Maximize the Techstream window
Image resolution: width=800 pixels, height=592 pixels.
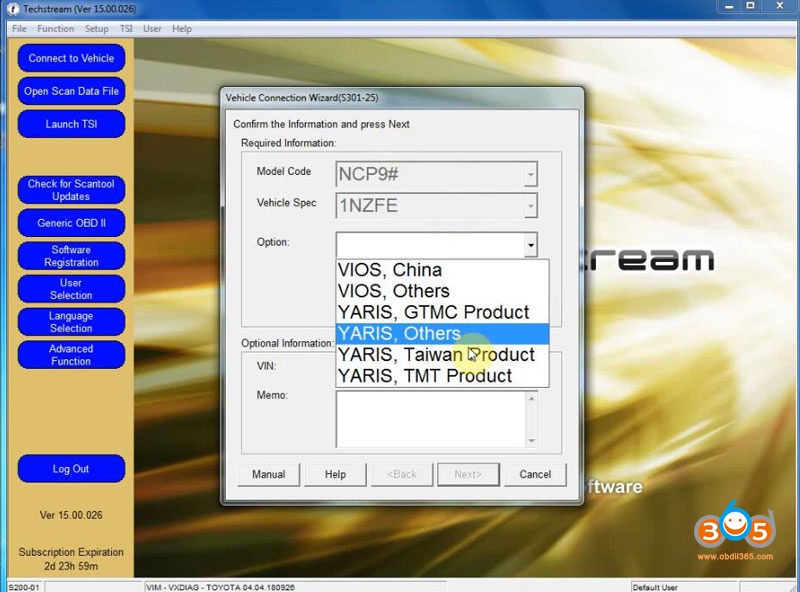pos(751,6)
